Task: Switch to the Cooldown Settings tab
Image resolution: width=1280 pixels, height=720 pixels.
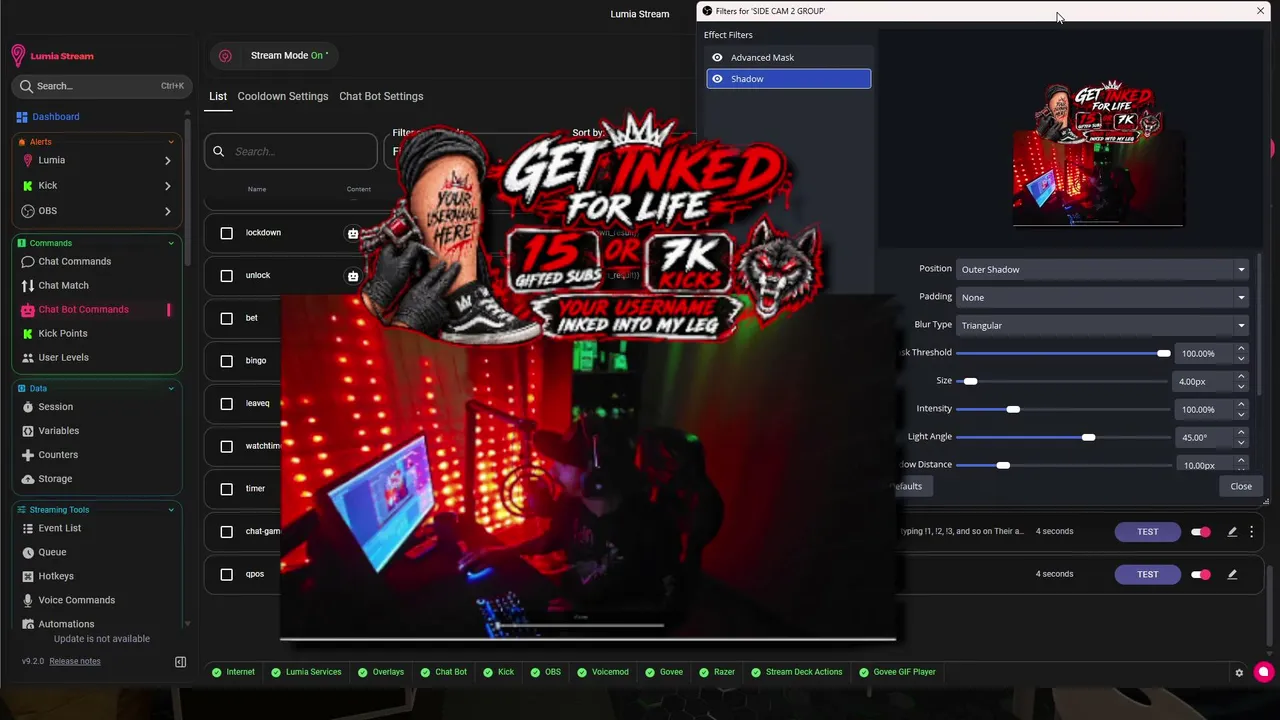Action: point(283,97)
